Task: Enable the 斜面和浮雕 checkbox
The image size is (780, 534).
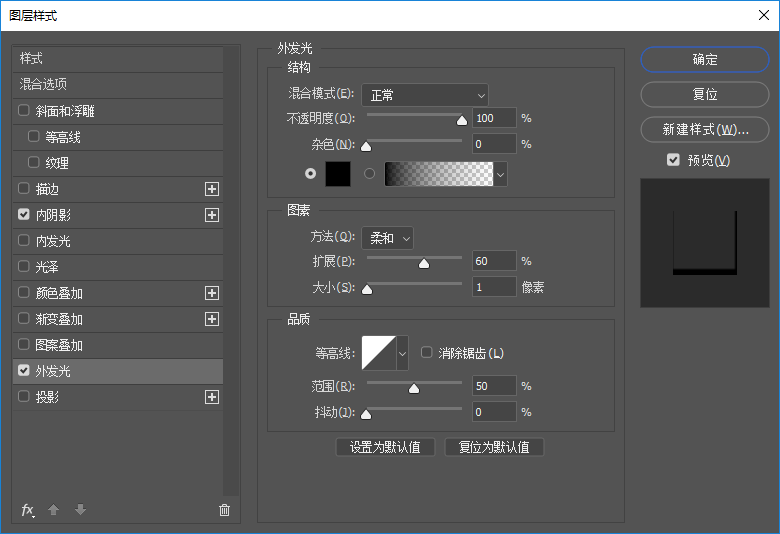Action: (x=23, y=110)
